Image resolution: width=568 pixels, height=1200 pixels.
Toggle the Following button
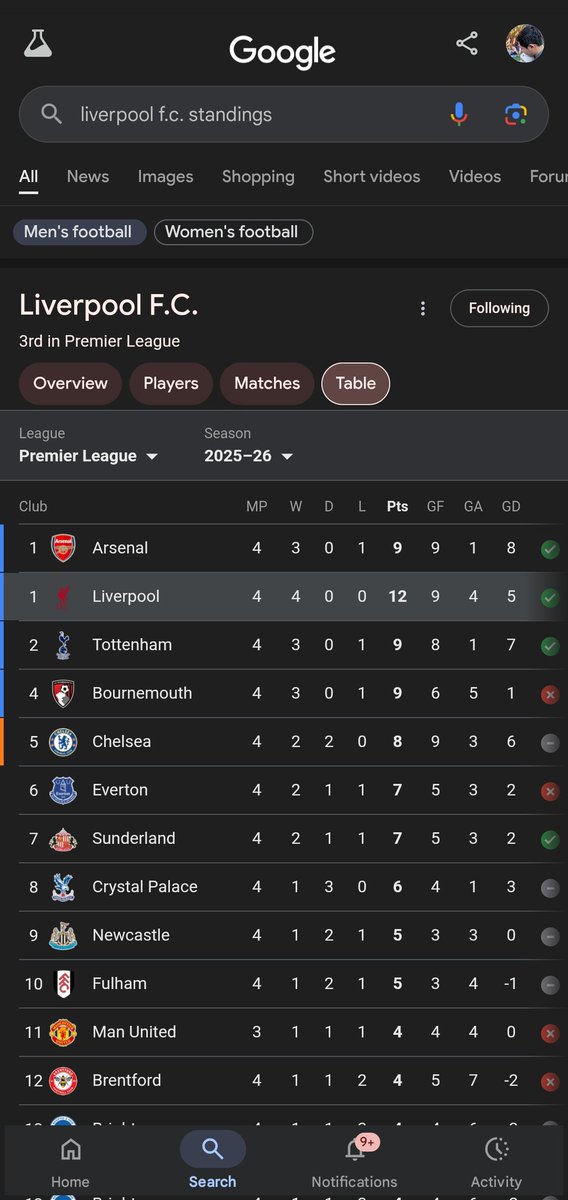click(499, 308)
